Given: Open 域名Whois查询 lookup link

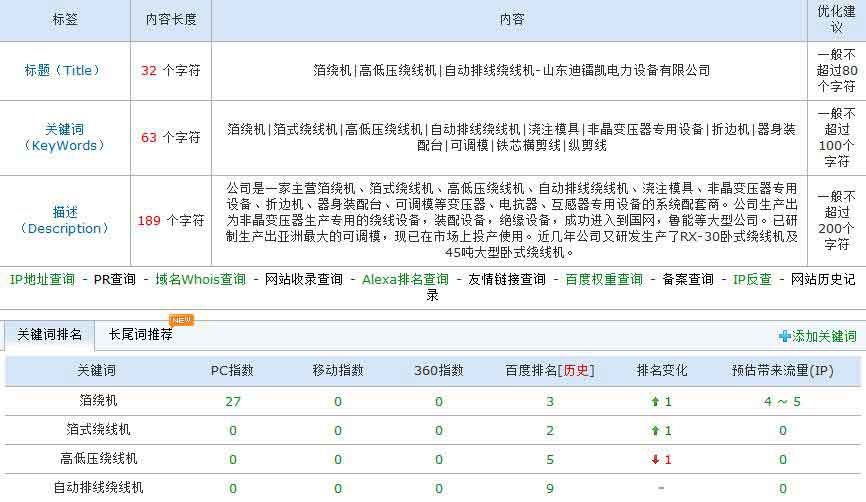Looking at the screenshot, I should click(200, 279).
